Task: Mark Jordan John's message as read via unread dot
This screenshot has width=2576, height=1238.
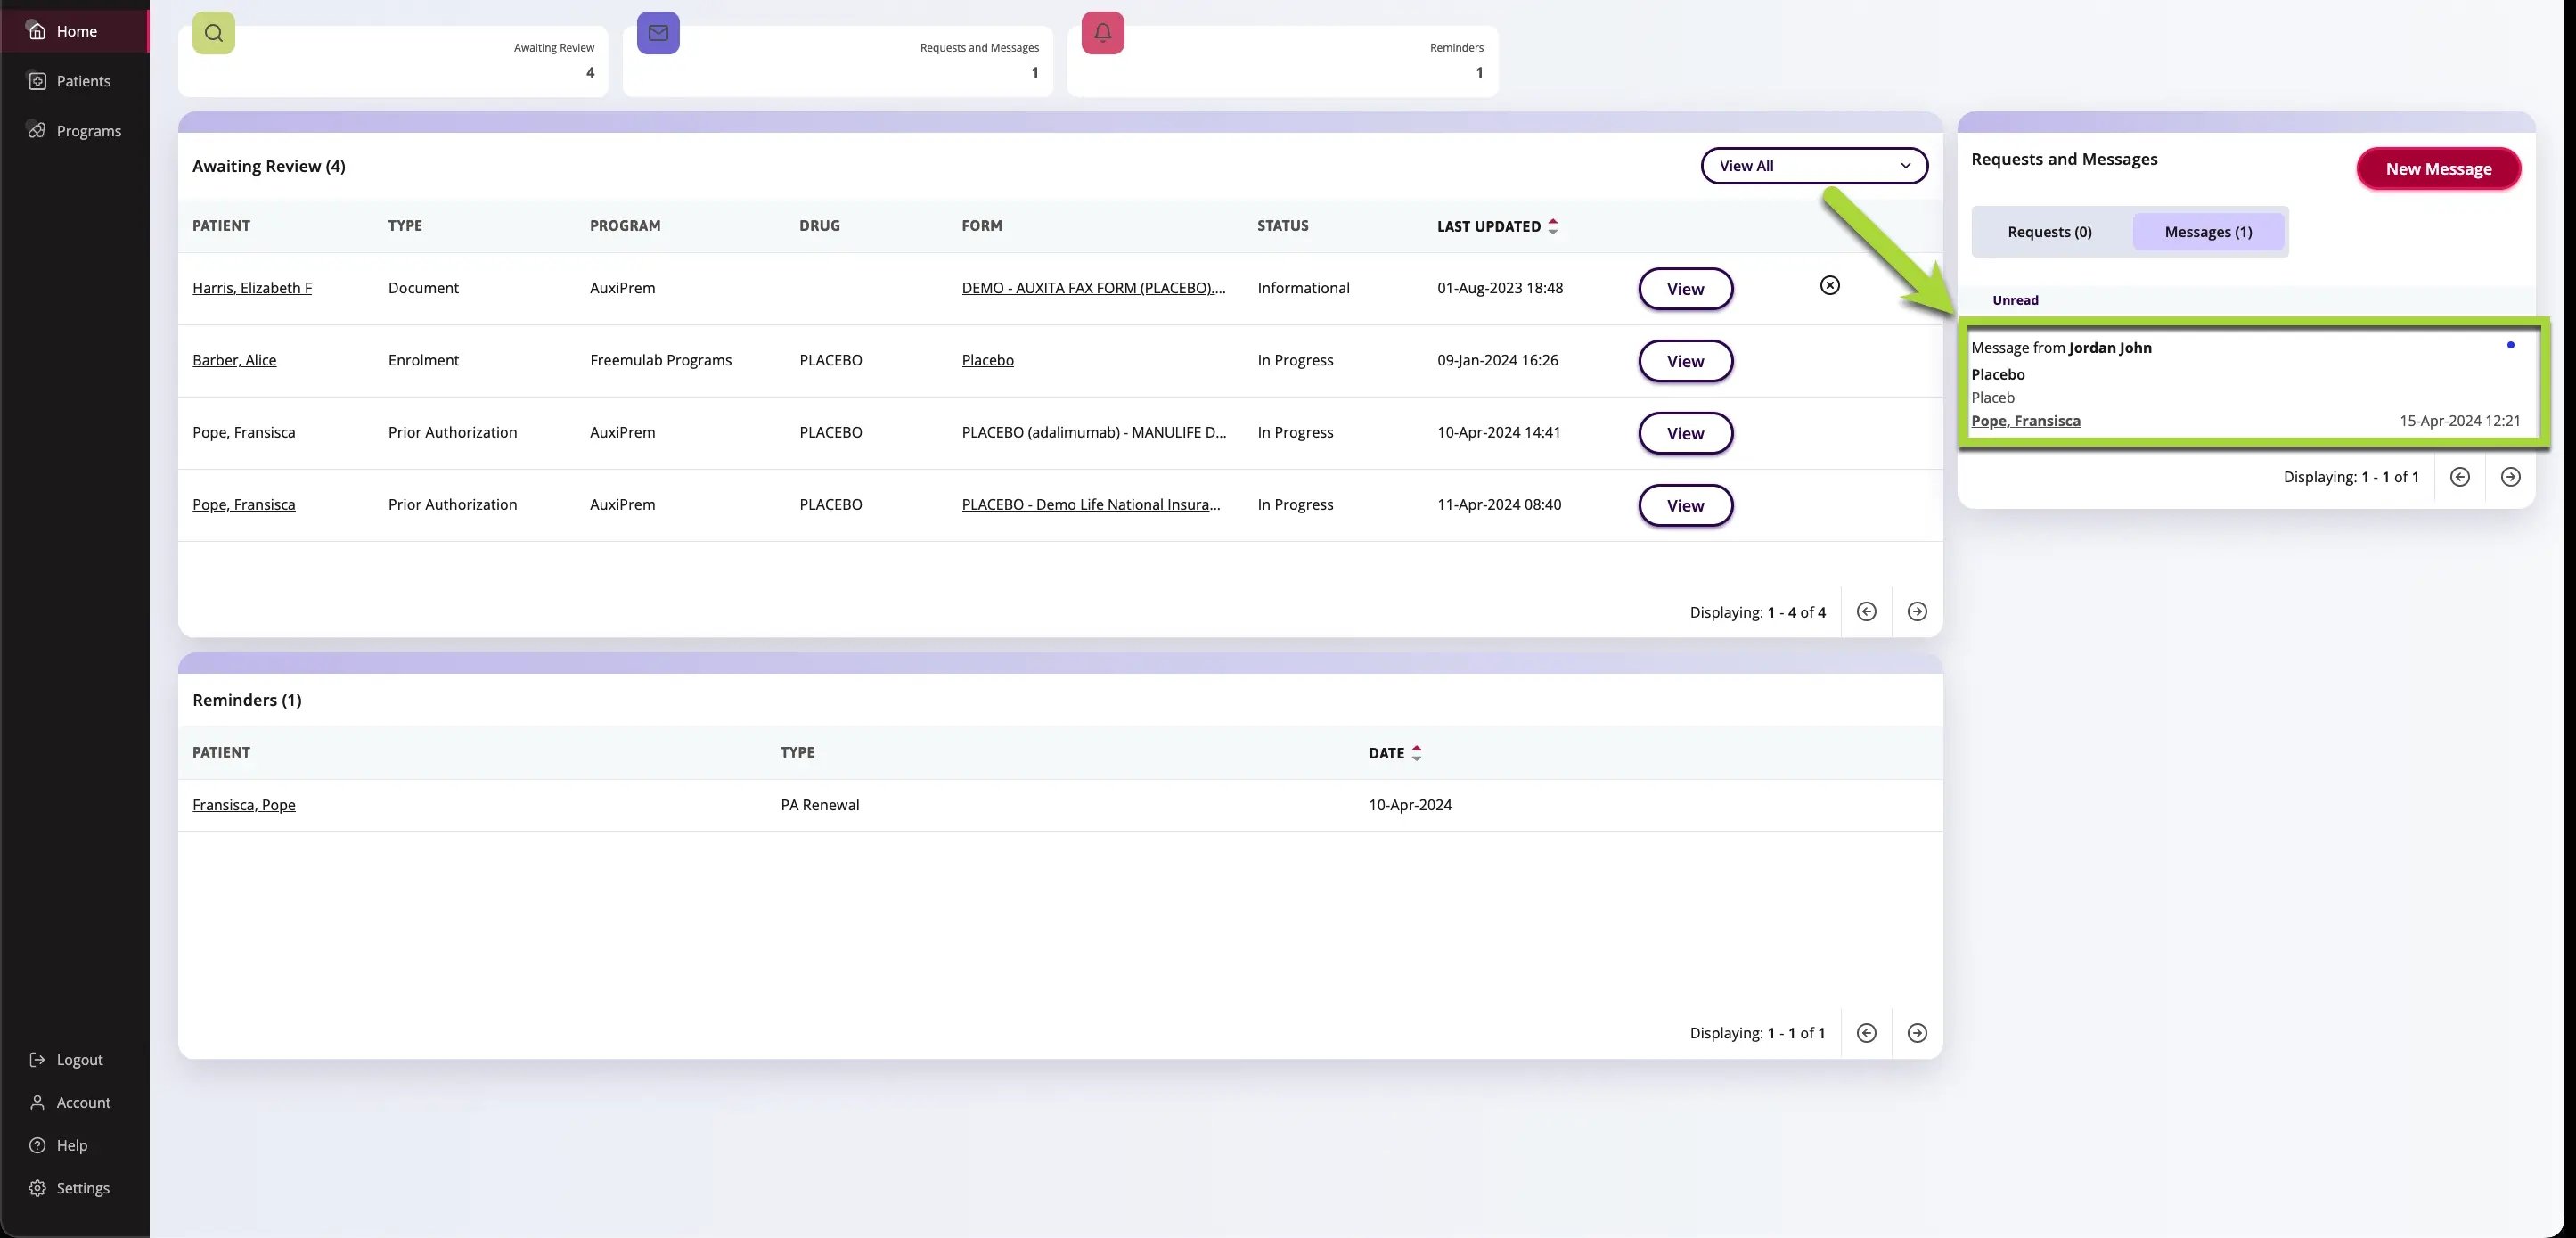Action: coord(2511,345)
